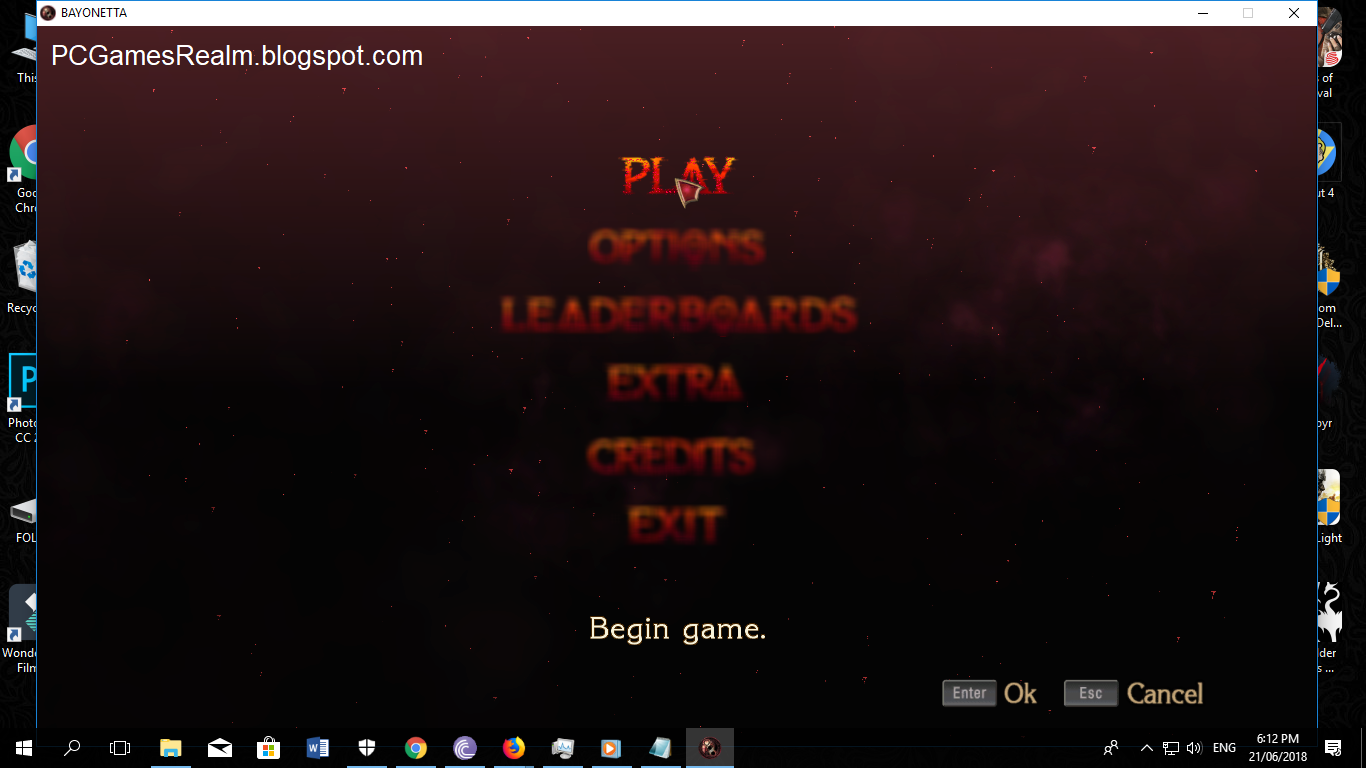
Task: Click the ENG language indicator
Action: [x=1224, y=748]
